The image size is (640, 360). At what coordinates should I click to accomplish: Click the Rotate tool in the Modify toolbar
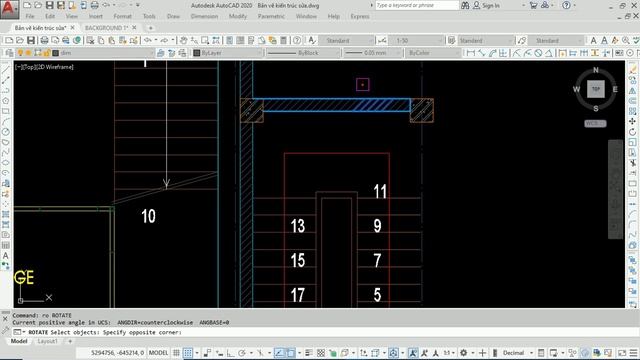point(632,132)
